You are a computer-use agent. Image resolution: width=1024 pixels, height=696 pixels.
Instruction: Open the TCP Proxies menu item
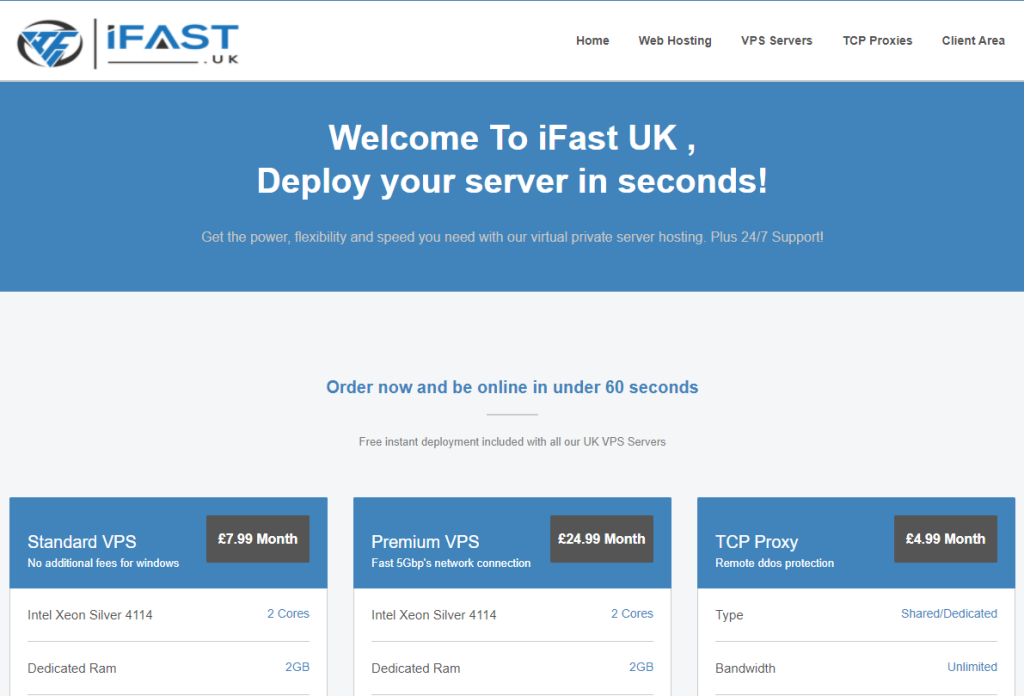[877, 40]
